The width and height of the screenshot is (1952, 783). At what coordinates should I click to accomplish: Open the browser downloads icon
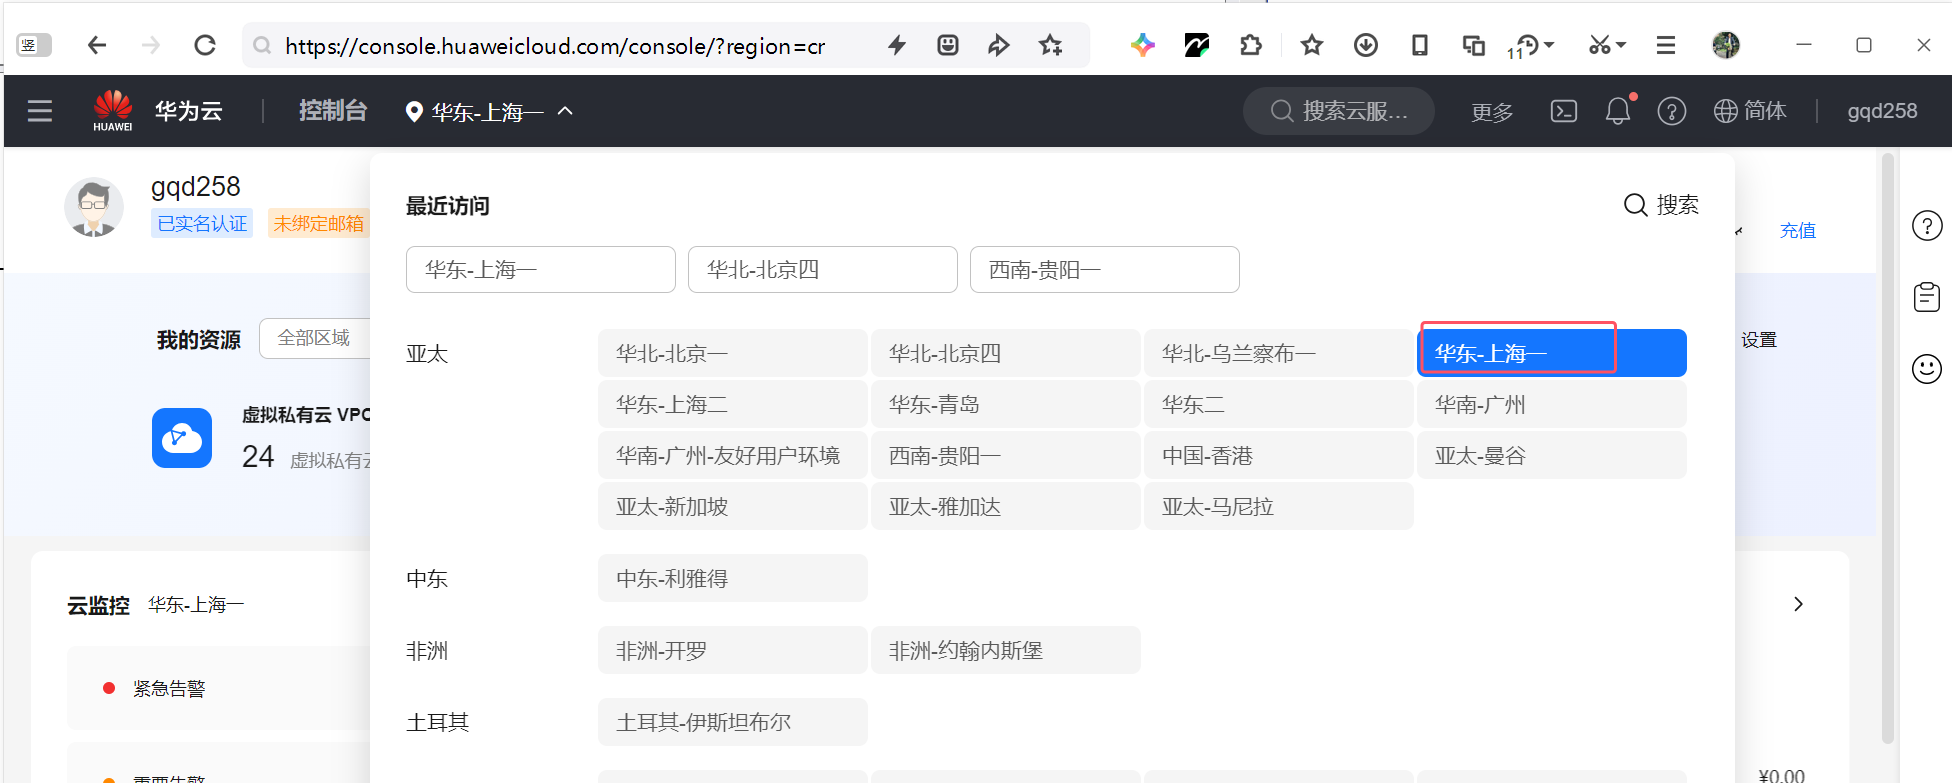click(1366, 45)
